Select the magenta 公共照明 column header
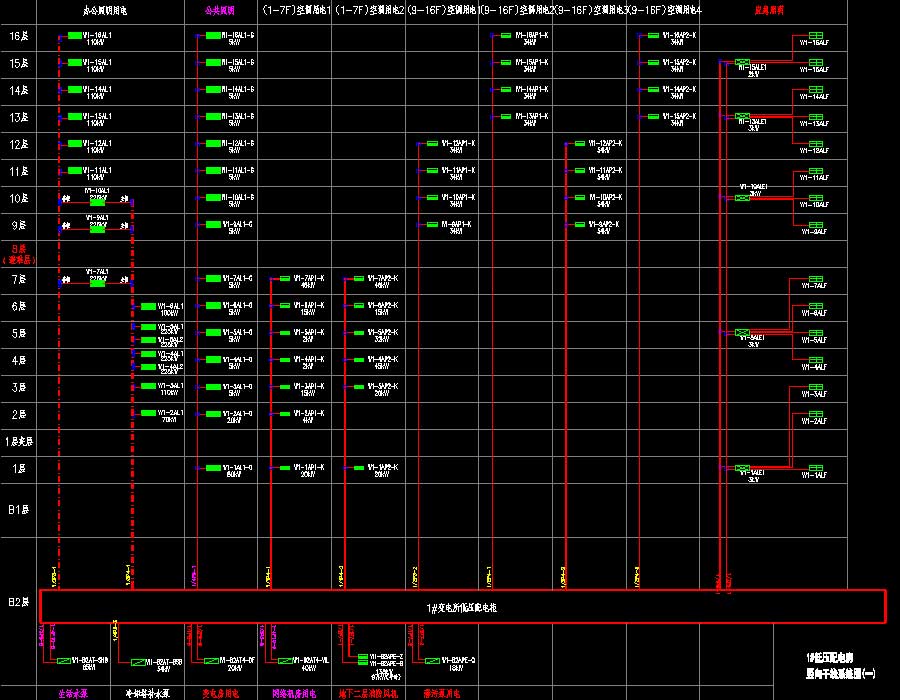Image resolution: width=900 pixels, height=700 pixels. click(220, 10)
